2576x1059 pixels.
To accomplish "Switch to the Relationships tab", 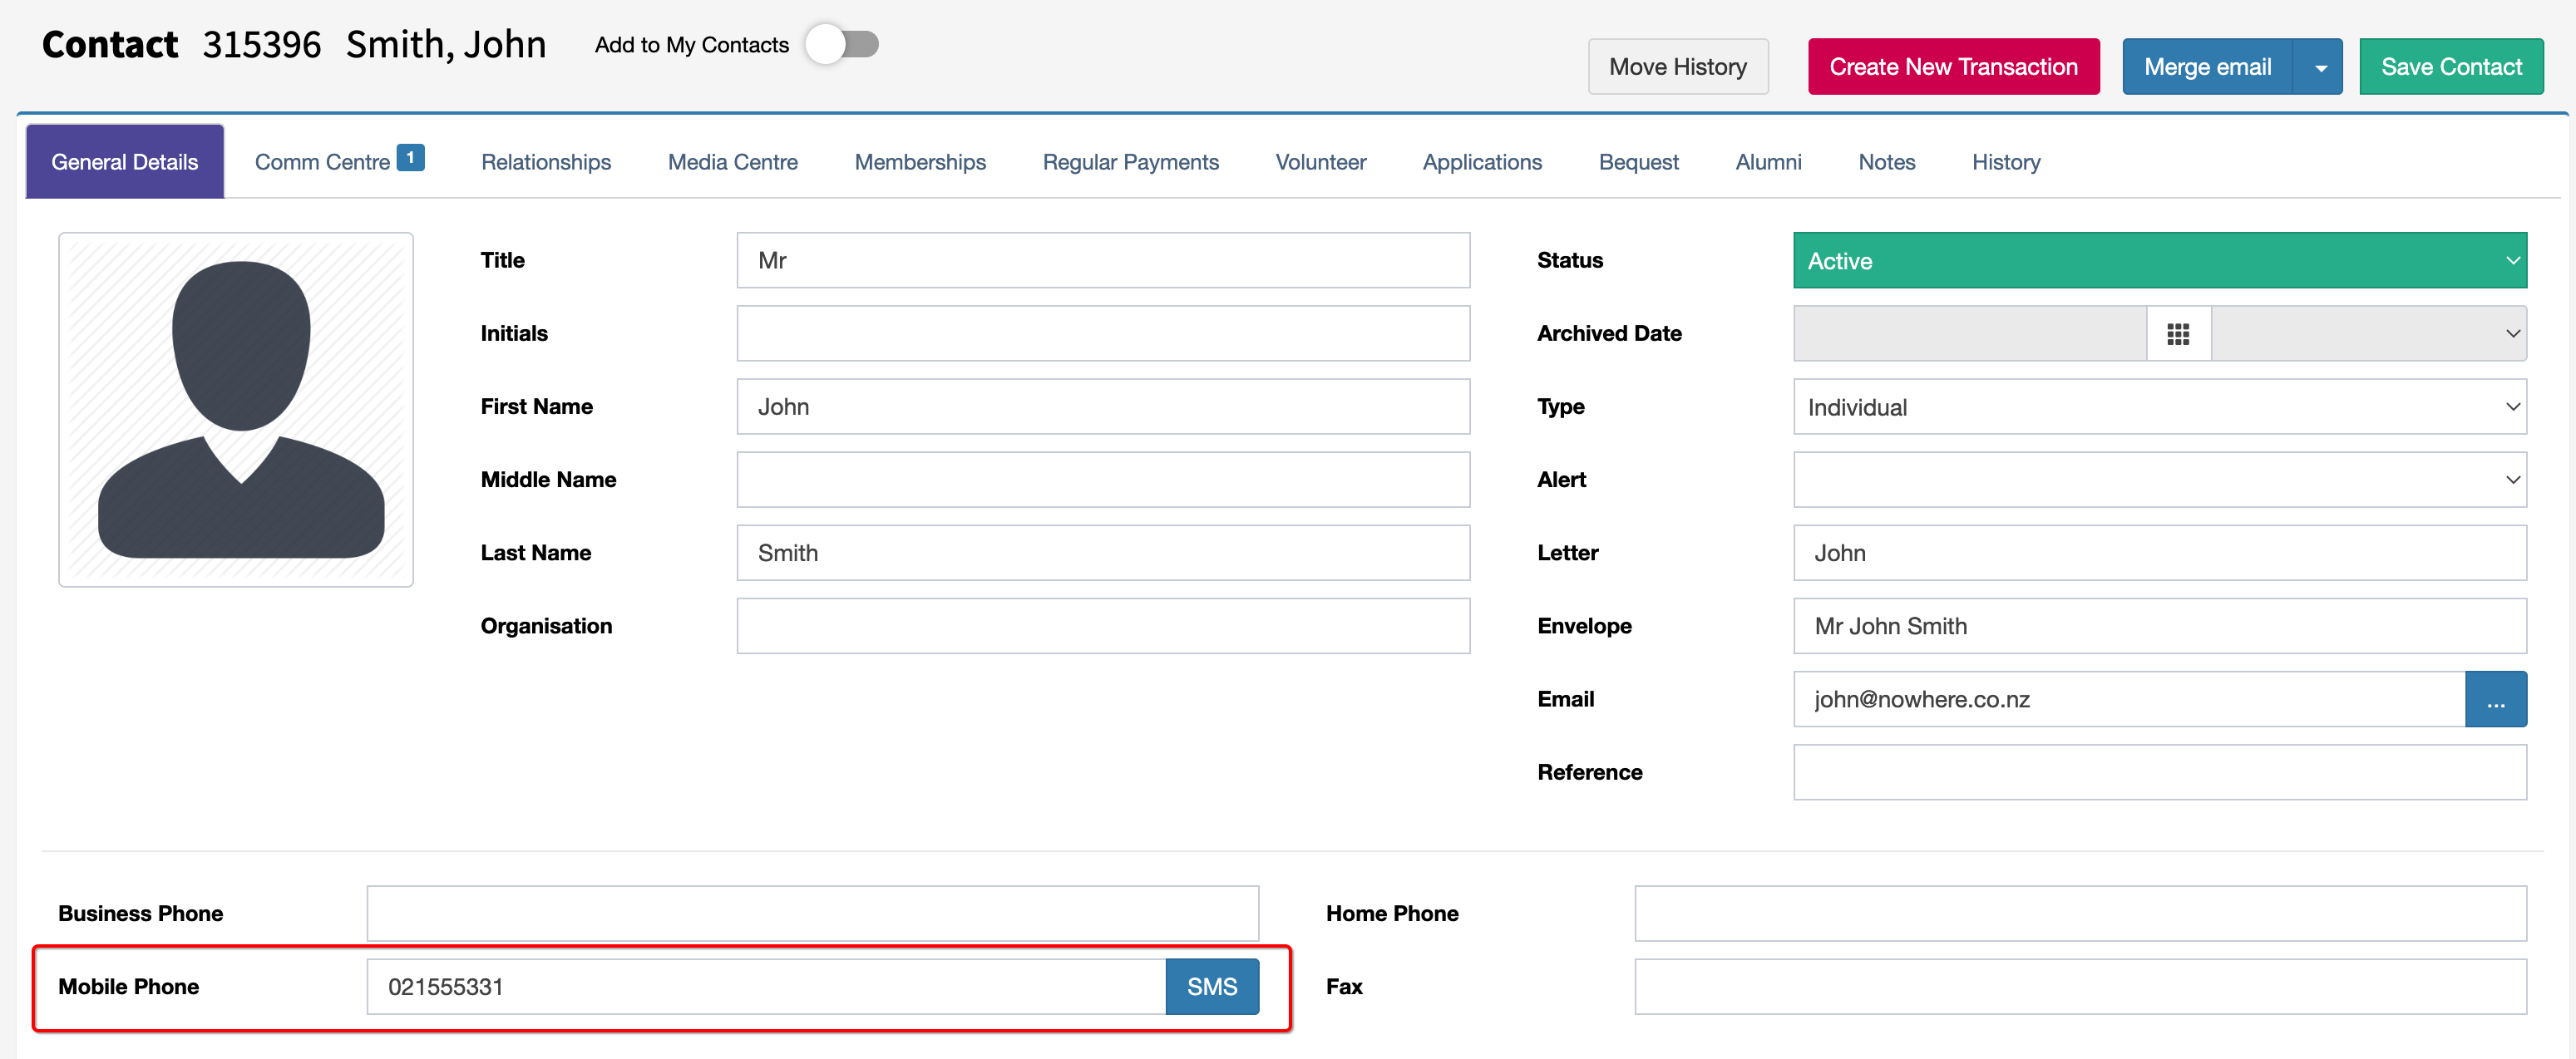I will [x=546, y=162].
